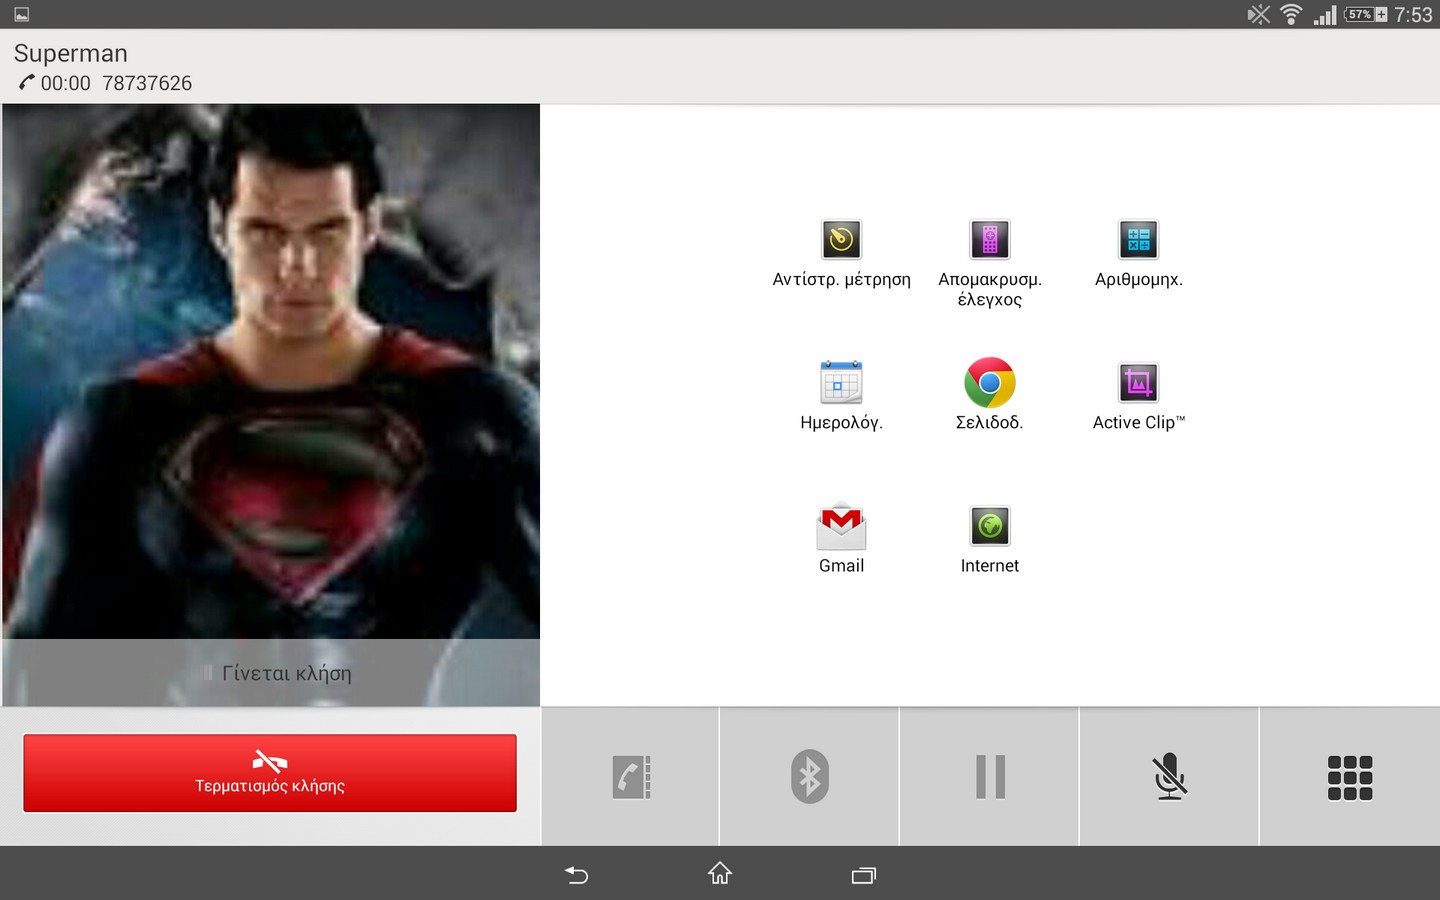The width and height of the screenshot is (1440, 900).
Task: Open the contacts phonebook button
Action: pyautogui.click(x=631, y=777)
